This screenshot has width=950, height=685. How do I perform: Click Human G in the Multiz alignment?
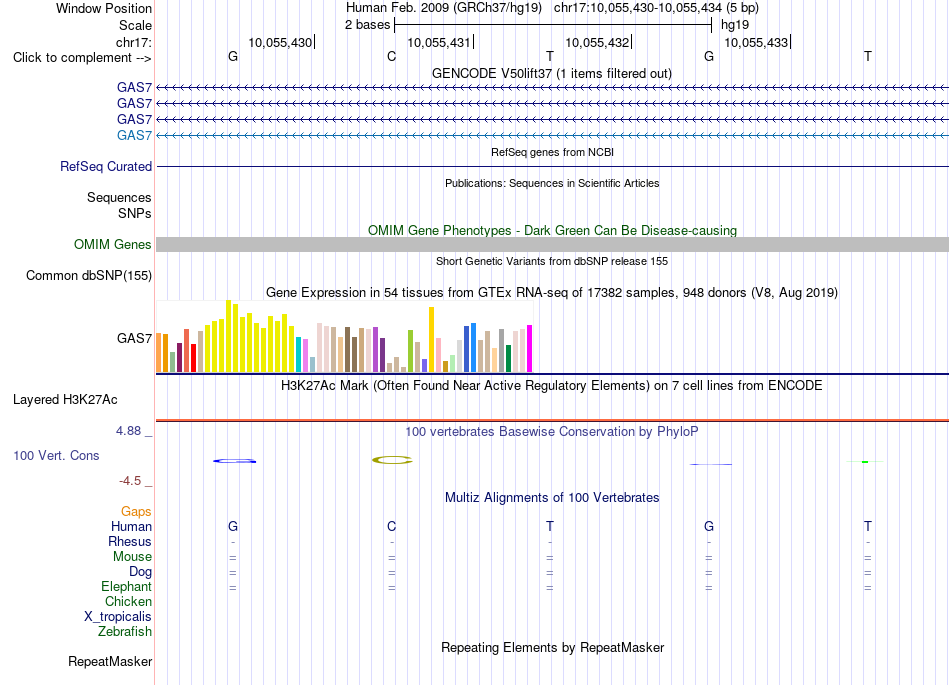pos(233,527)
